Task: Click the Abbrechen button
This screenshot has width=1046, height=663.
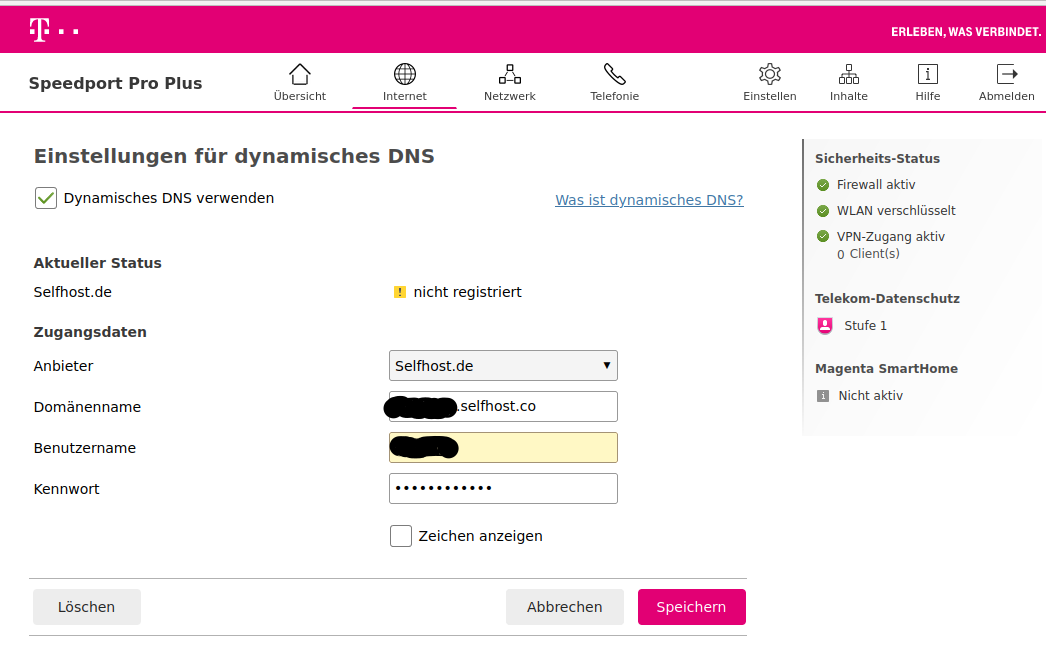Action: tap(564, 607)
